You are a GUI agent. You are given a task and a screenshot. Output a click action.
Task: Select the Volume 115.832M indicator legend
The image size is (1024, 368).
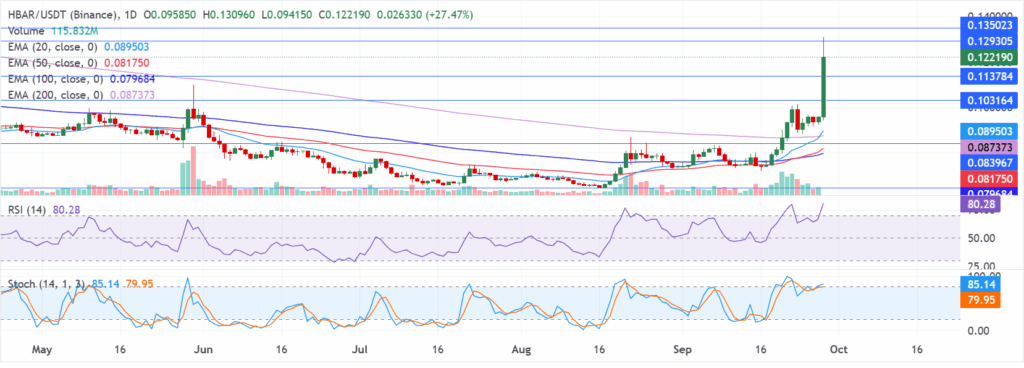pyautogui.click(x=53, y=31)
